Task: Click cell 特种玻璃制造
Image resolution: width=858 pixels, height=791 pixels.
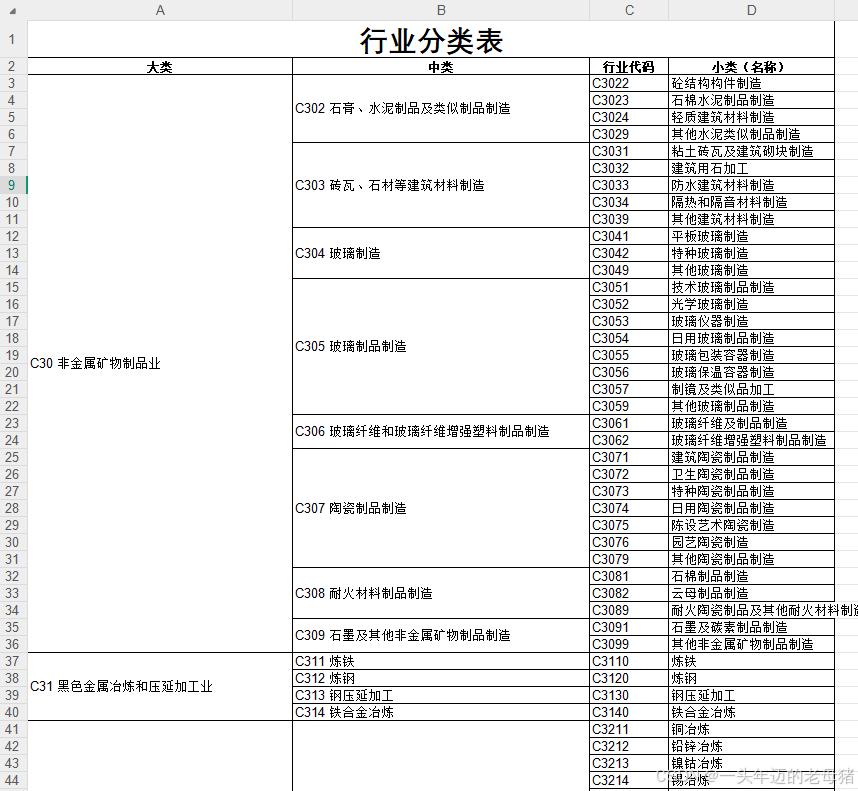Action: (751, 253)
